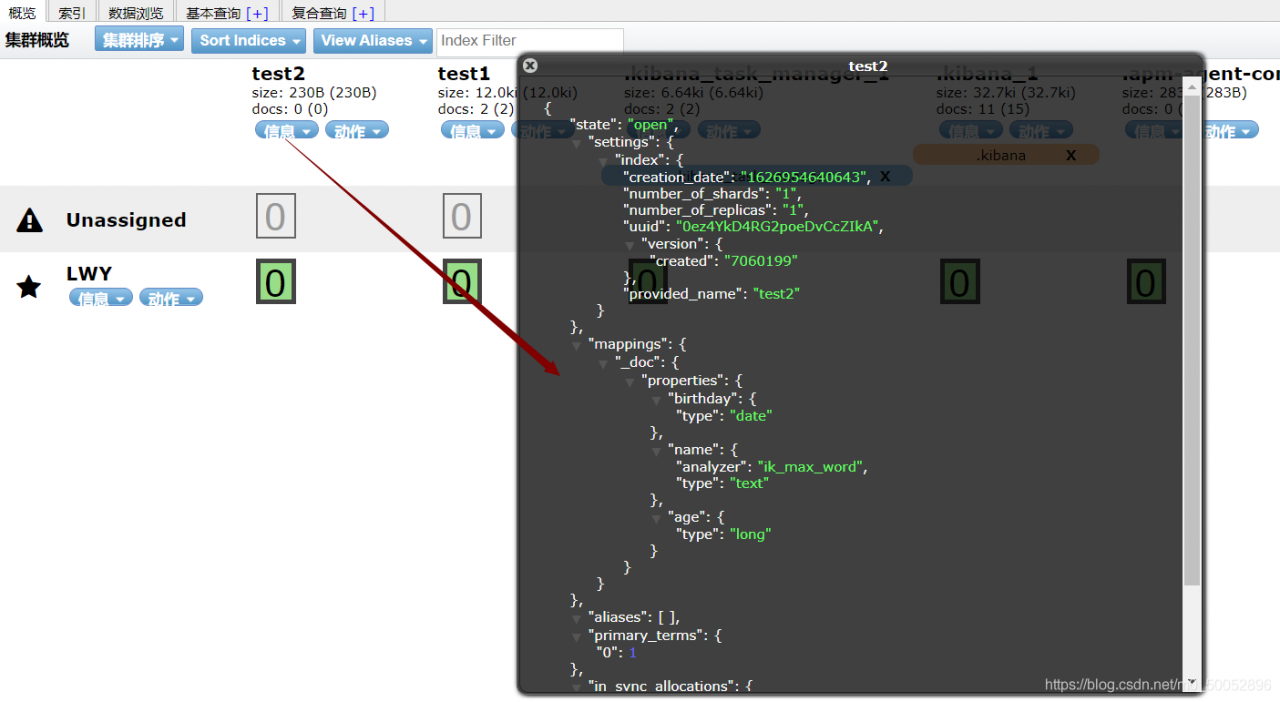Click the star icon beside LWY node
This screenshot has width=1280, height=702.
tap(30, 288)
